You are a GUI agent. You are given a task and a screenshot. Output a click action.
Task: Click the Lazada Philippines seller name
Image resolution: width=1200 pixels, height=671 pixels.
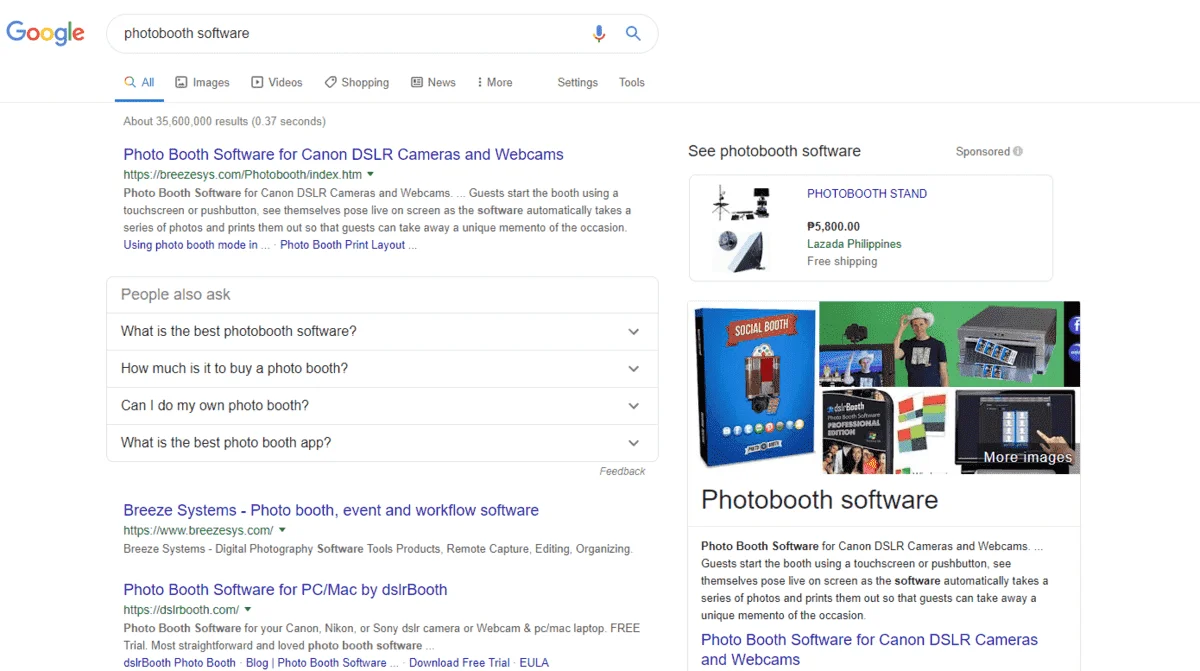(x=854, y=244)
